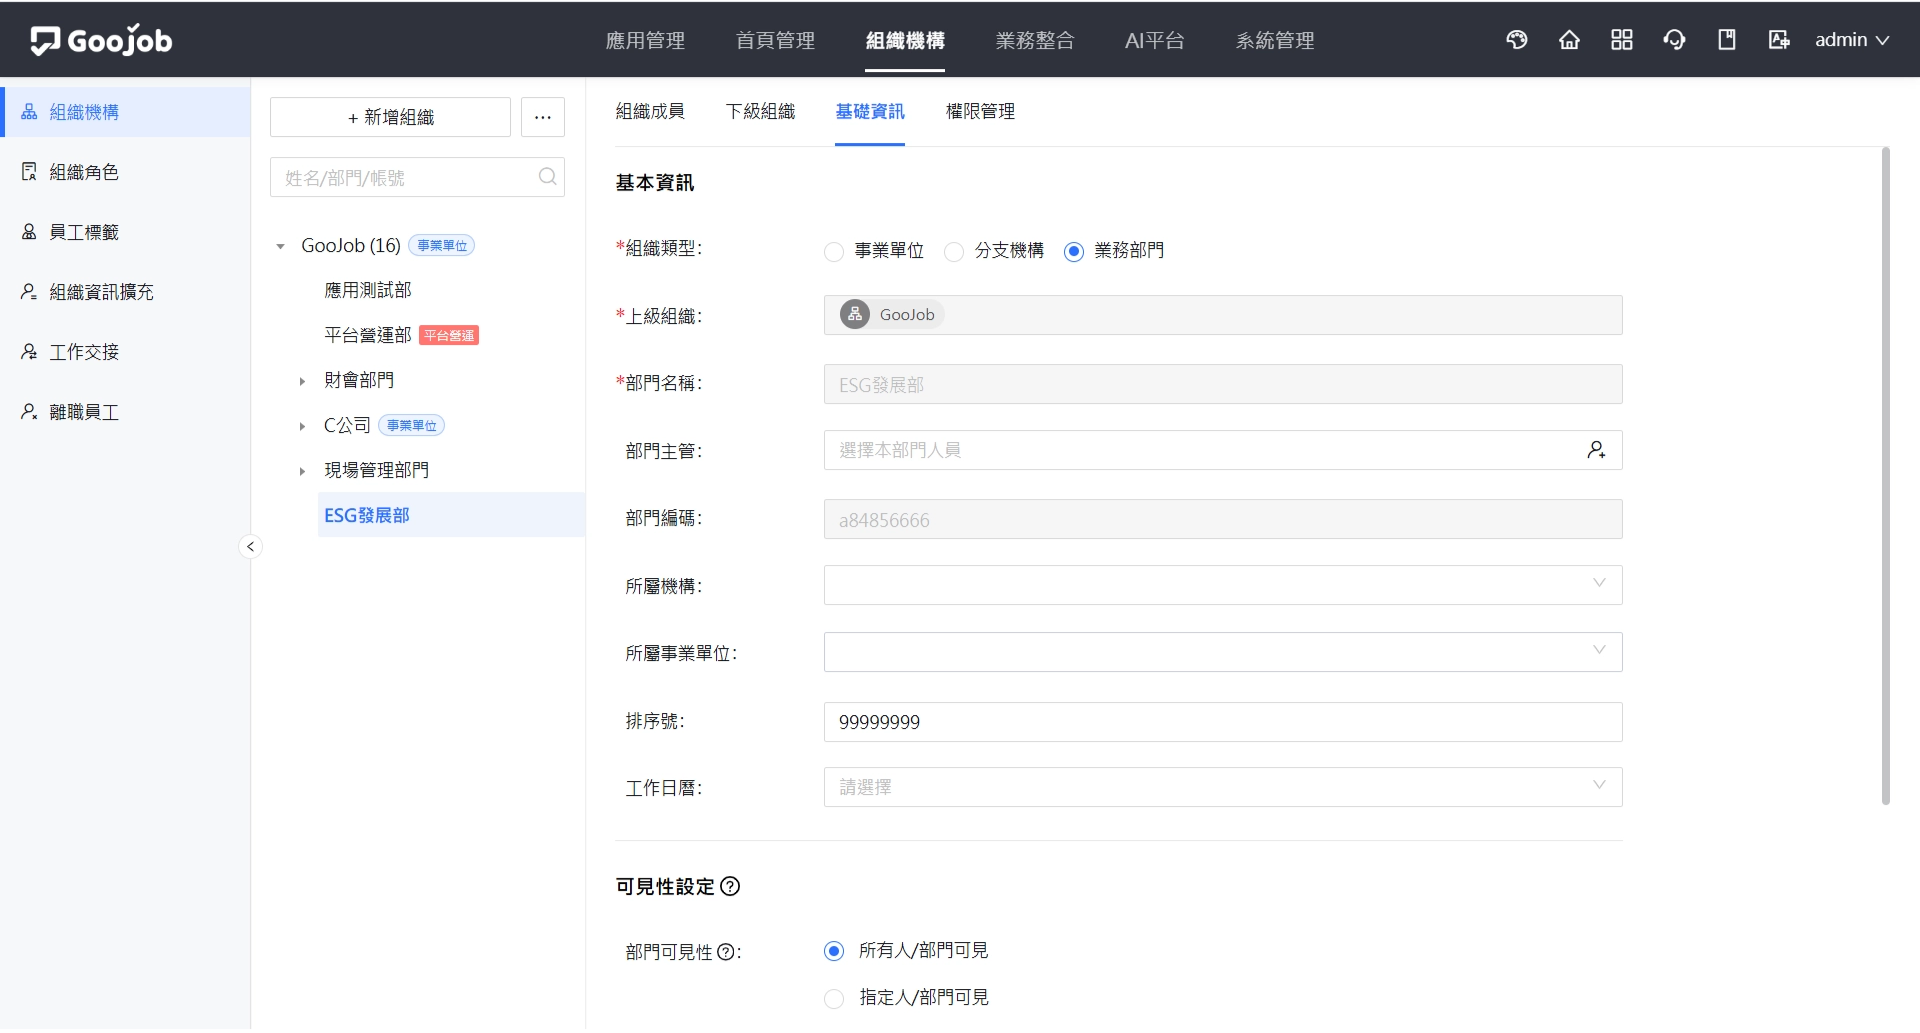Open customer support headset icon
This screenshot has height=1033, width=1920.
pos(1674,40)
